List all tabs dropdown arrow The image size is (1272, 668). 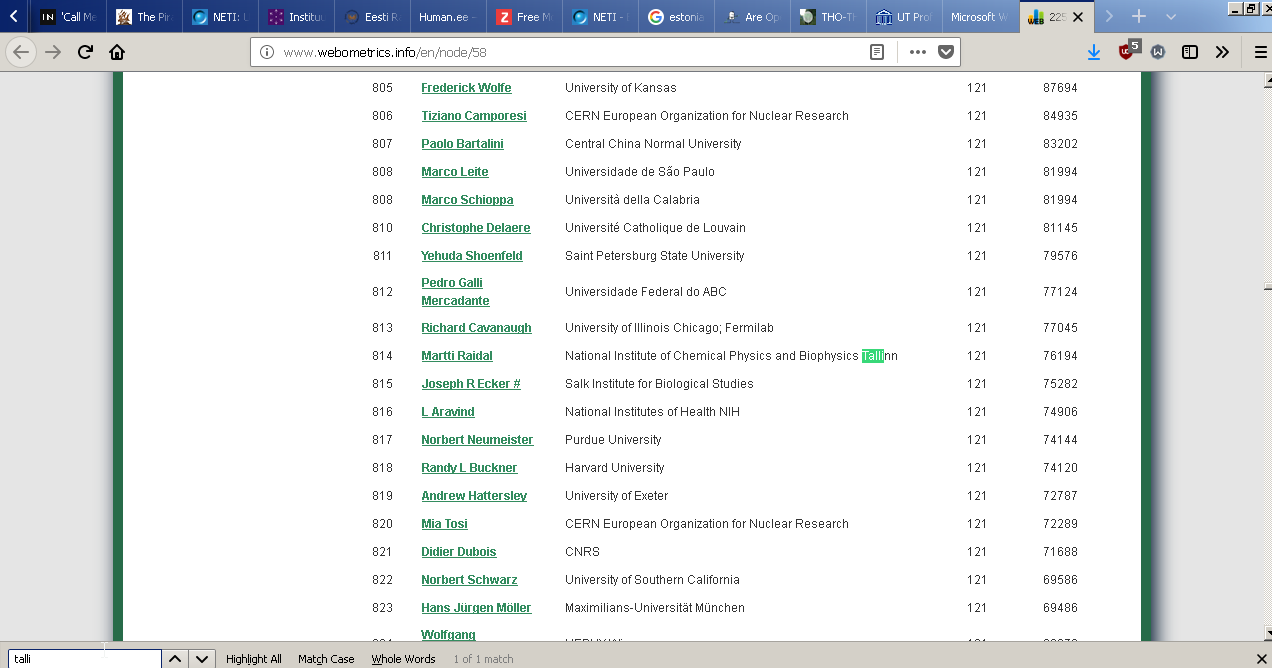pyautogui.click(x=1171, y=17)
